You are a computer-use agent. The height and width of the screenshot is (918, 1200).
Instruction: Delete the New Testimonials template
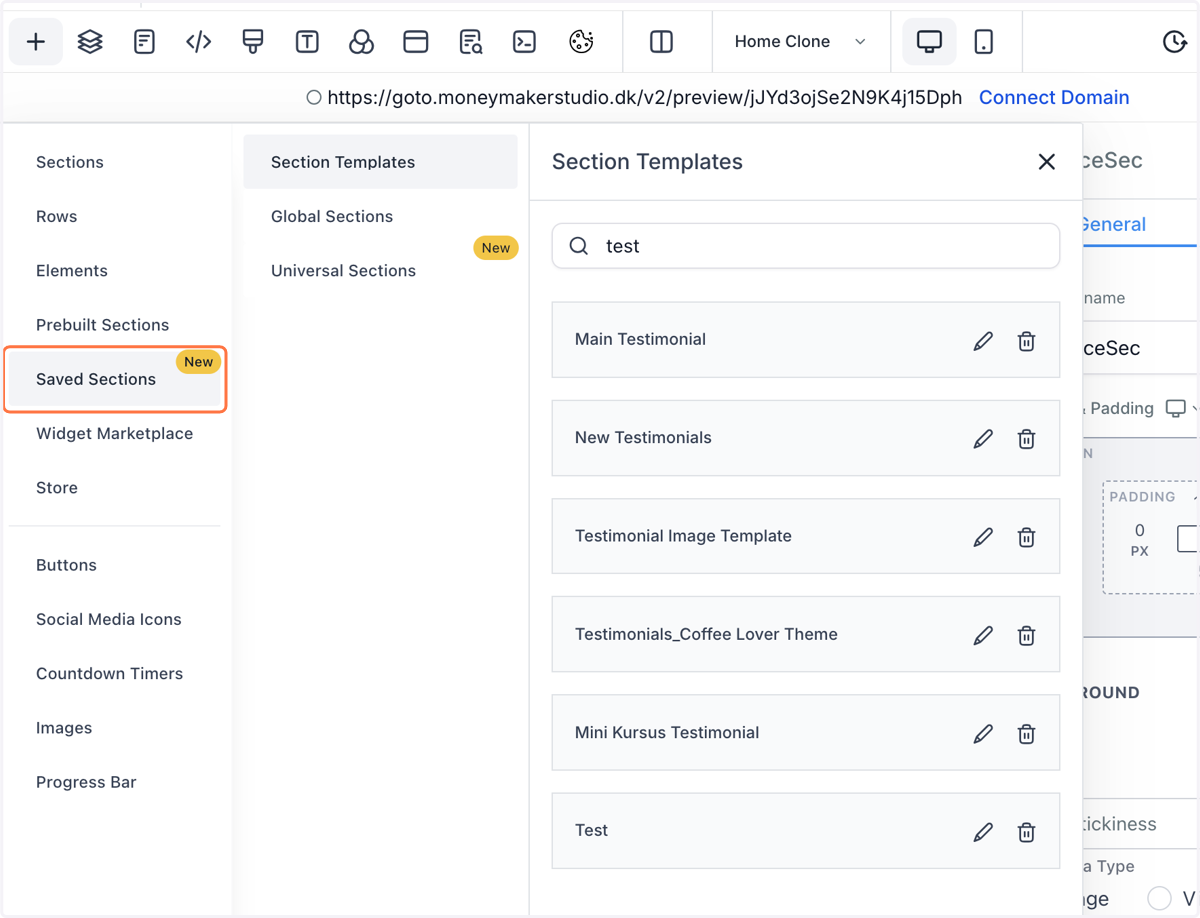pos(1026,439)
